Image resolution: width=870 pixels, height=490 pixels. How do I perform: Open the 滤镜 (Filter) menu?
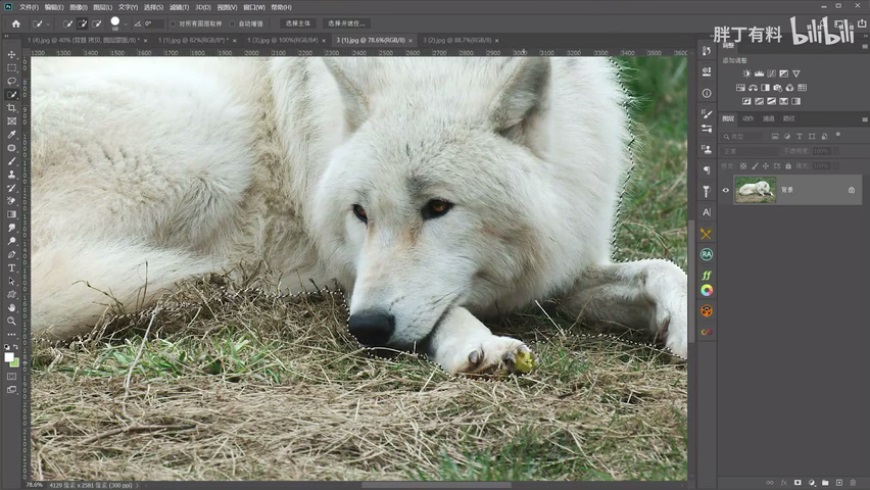pos(179,7)
